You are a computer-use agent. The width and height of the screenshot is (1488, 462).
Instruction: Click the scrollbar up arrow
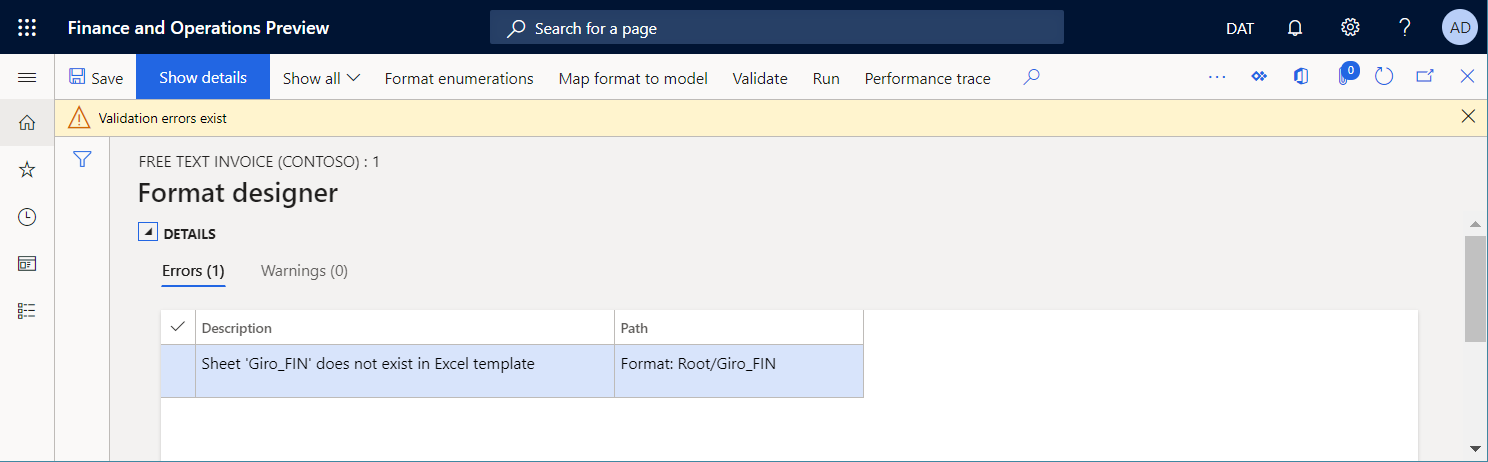(1476, 224)
